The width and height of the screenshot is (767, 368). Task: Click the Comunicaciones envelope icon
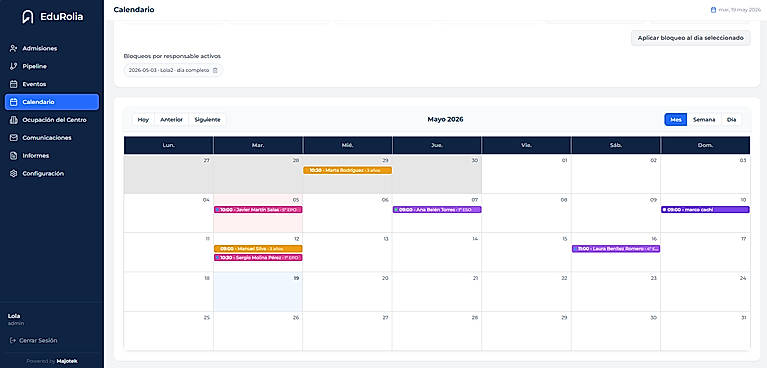14,138
